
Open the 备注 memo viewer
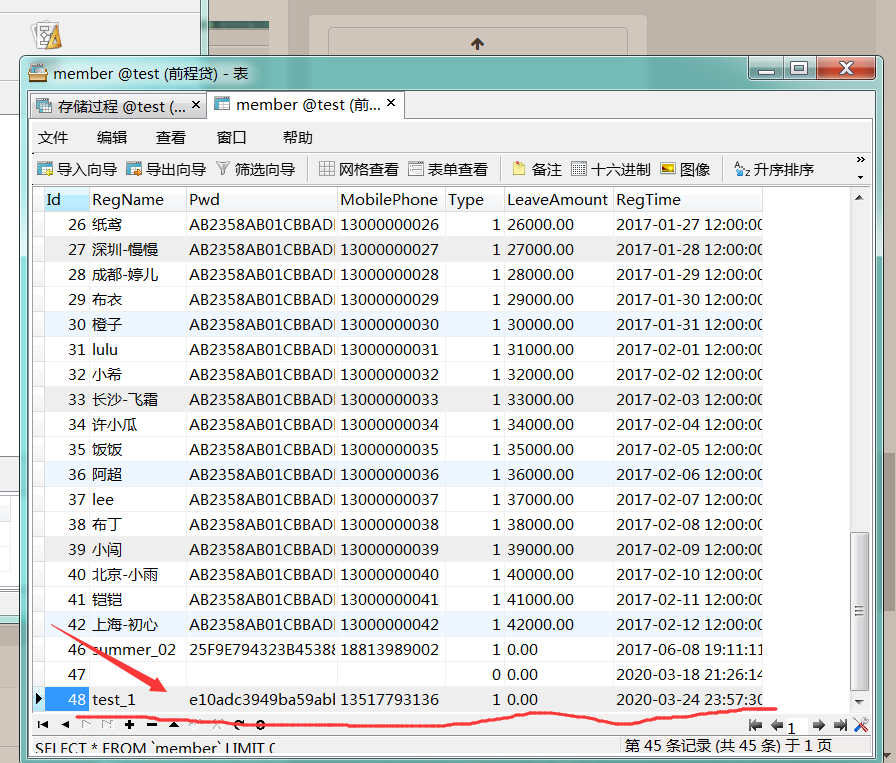point(537,169)
